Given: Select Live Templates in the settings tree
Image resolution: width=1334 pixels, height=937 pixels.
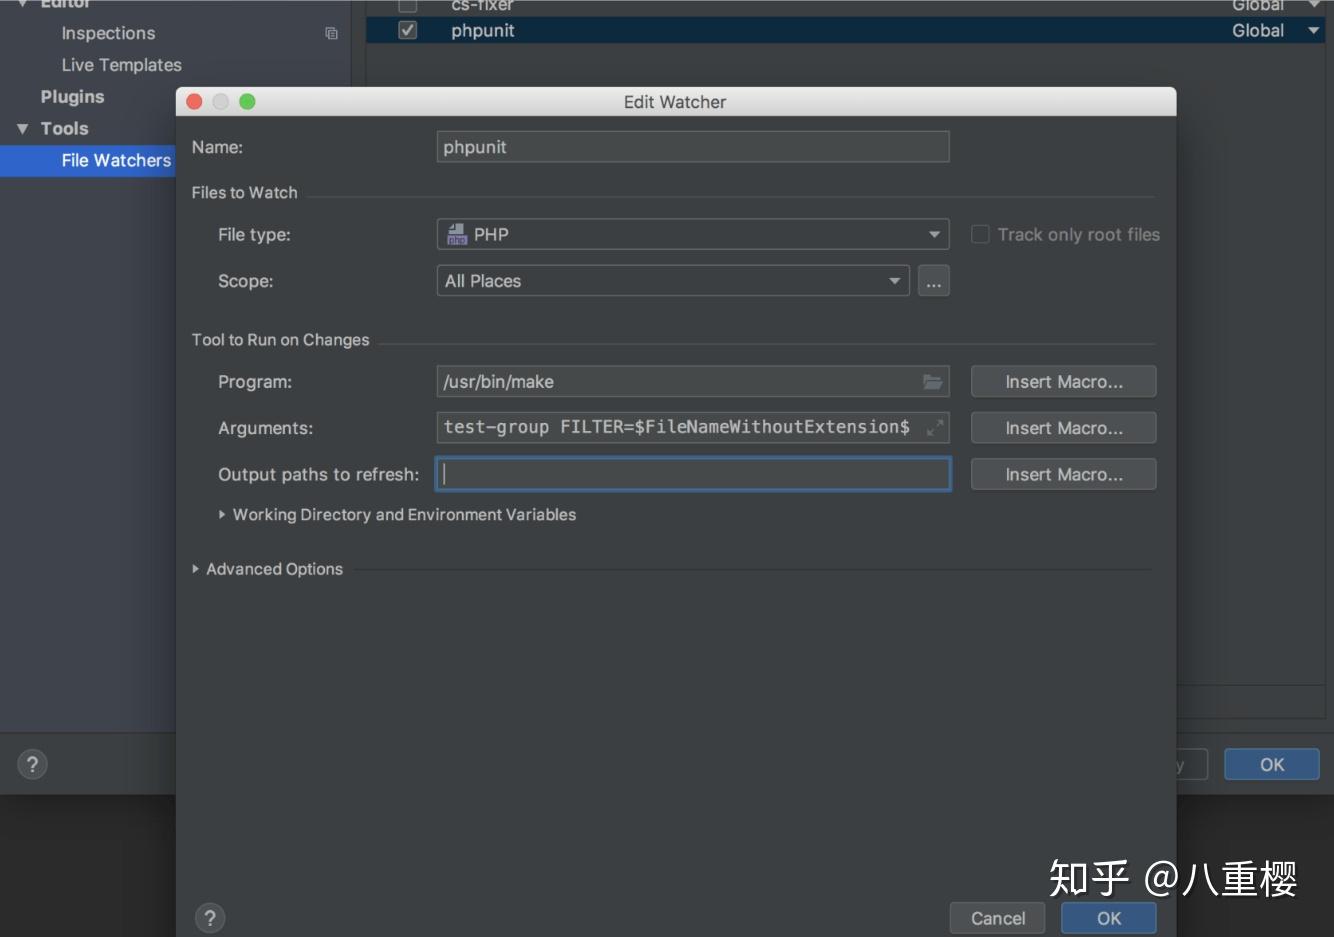Looking at the screenshot, I should 121,64.
